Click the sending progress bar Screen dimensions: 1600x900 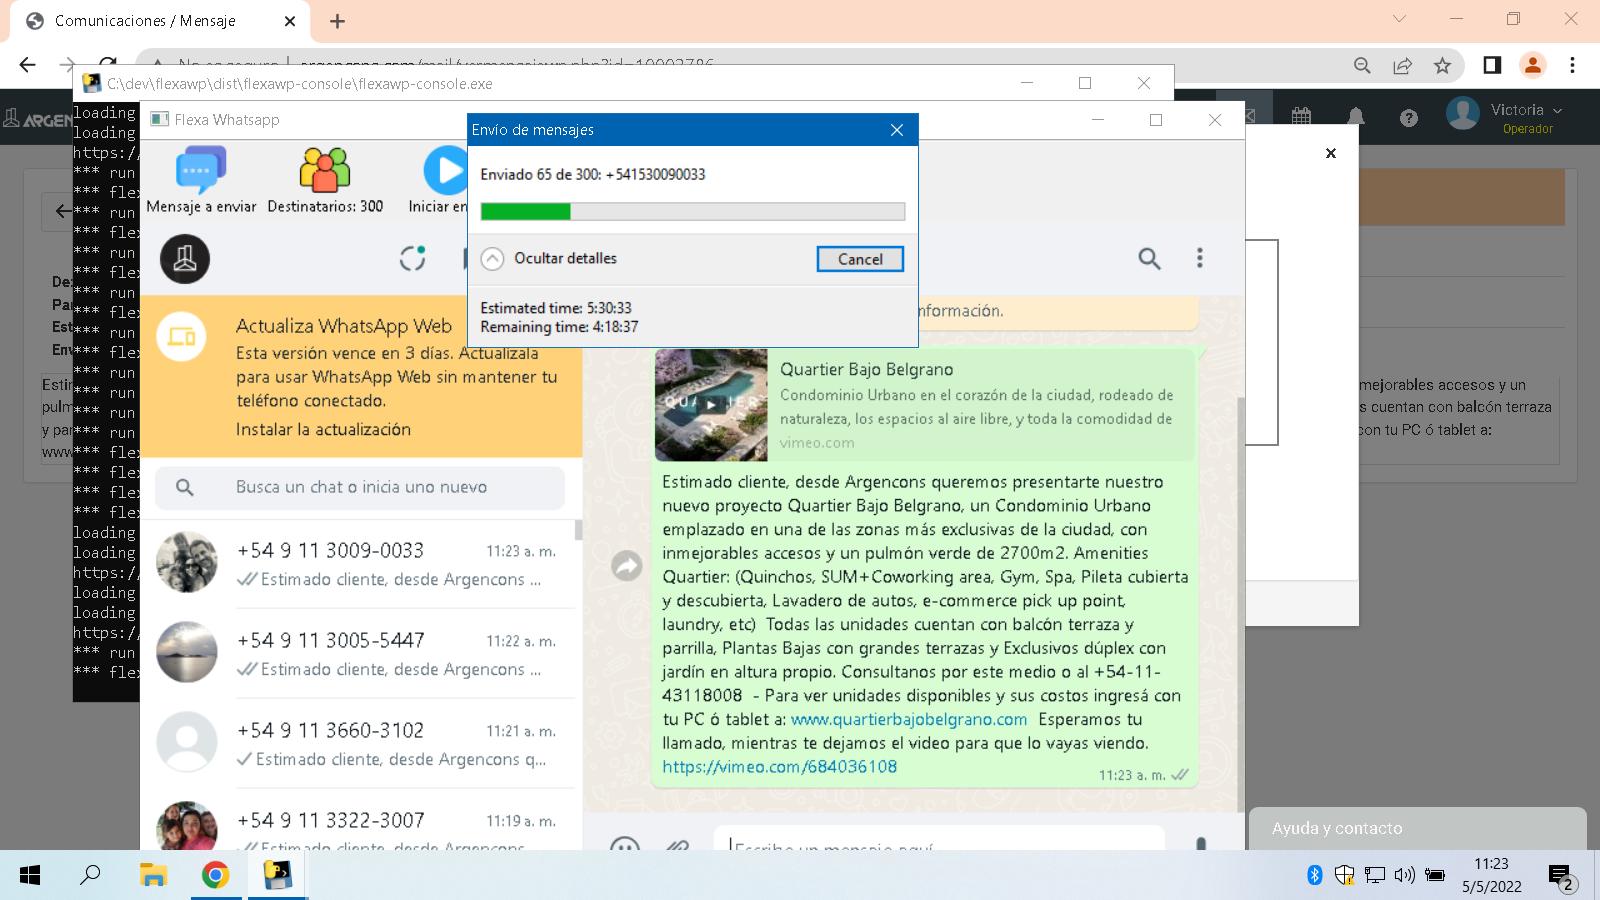pyautogui.click(x=693, y=211)
